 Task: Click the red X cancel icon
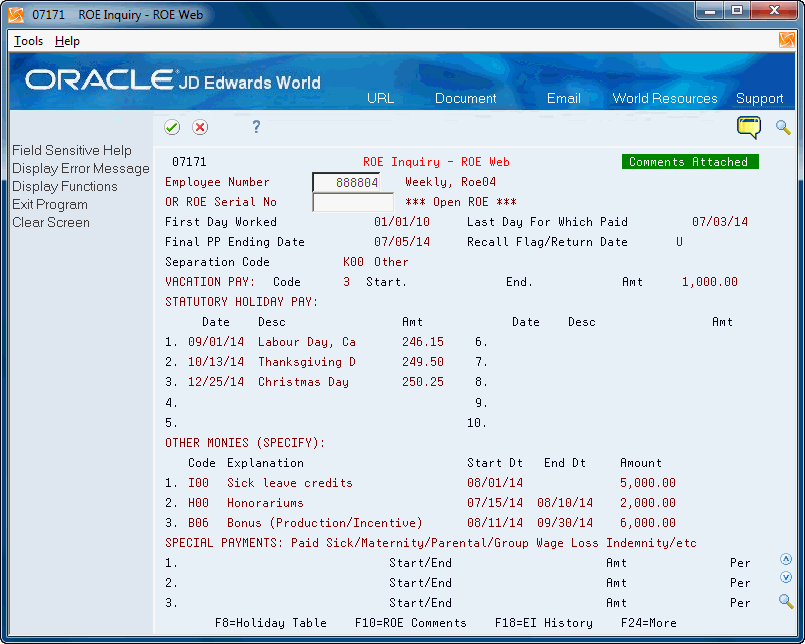(200, 127)
